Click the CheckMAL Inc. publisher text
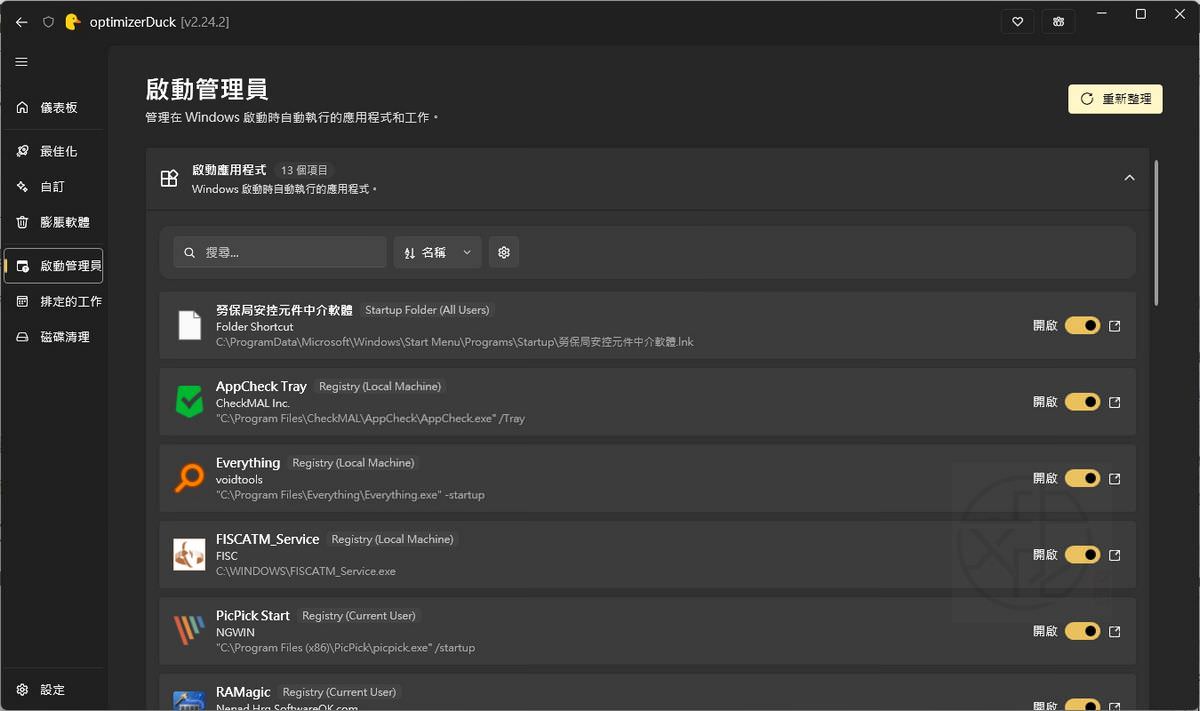 coord(253,403)
